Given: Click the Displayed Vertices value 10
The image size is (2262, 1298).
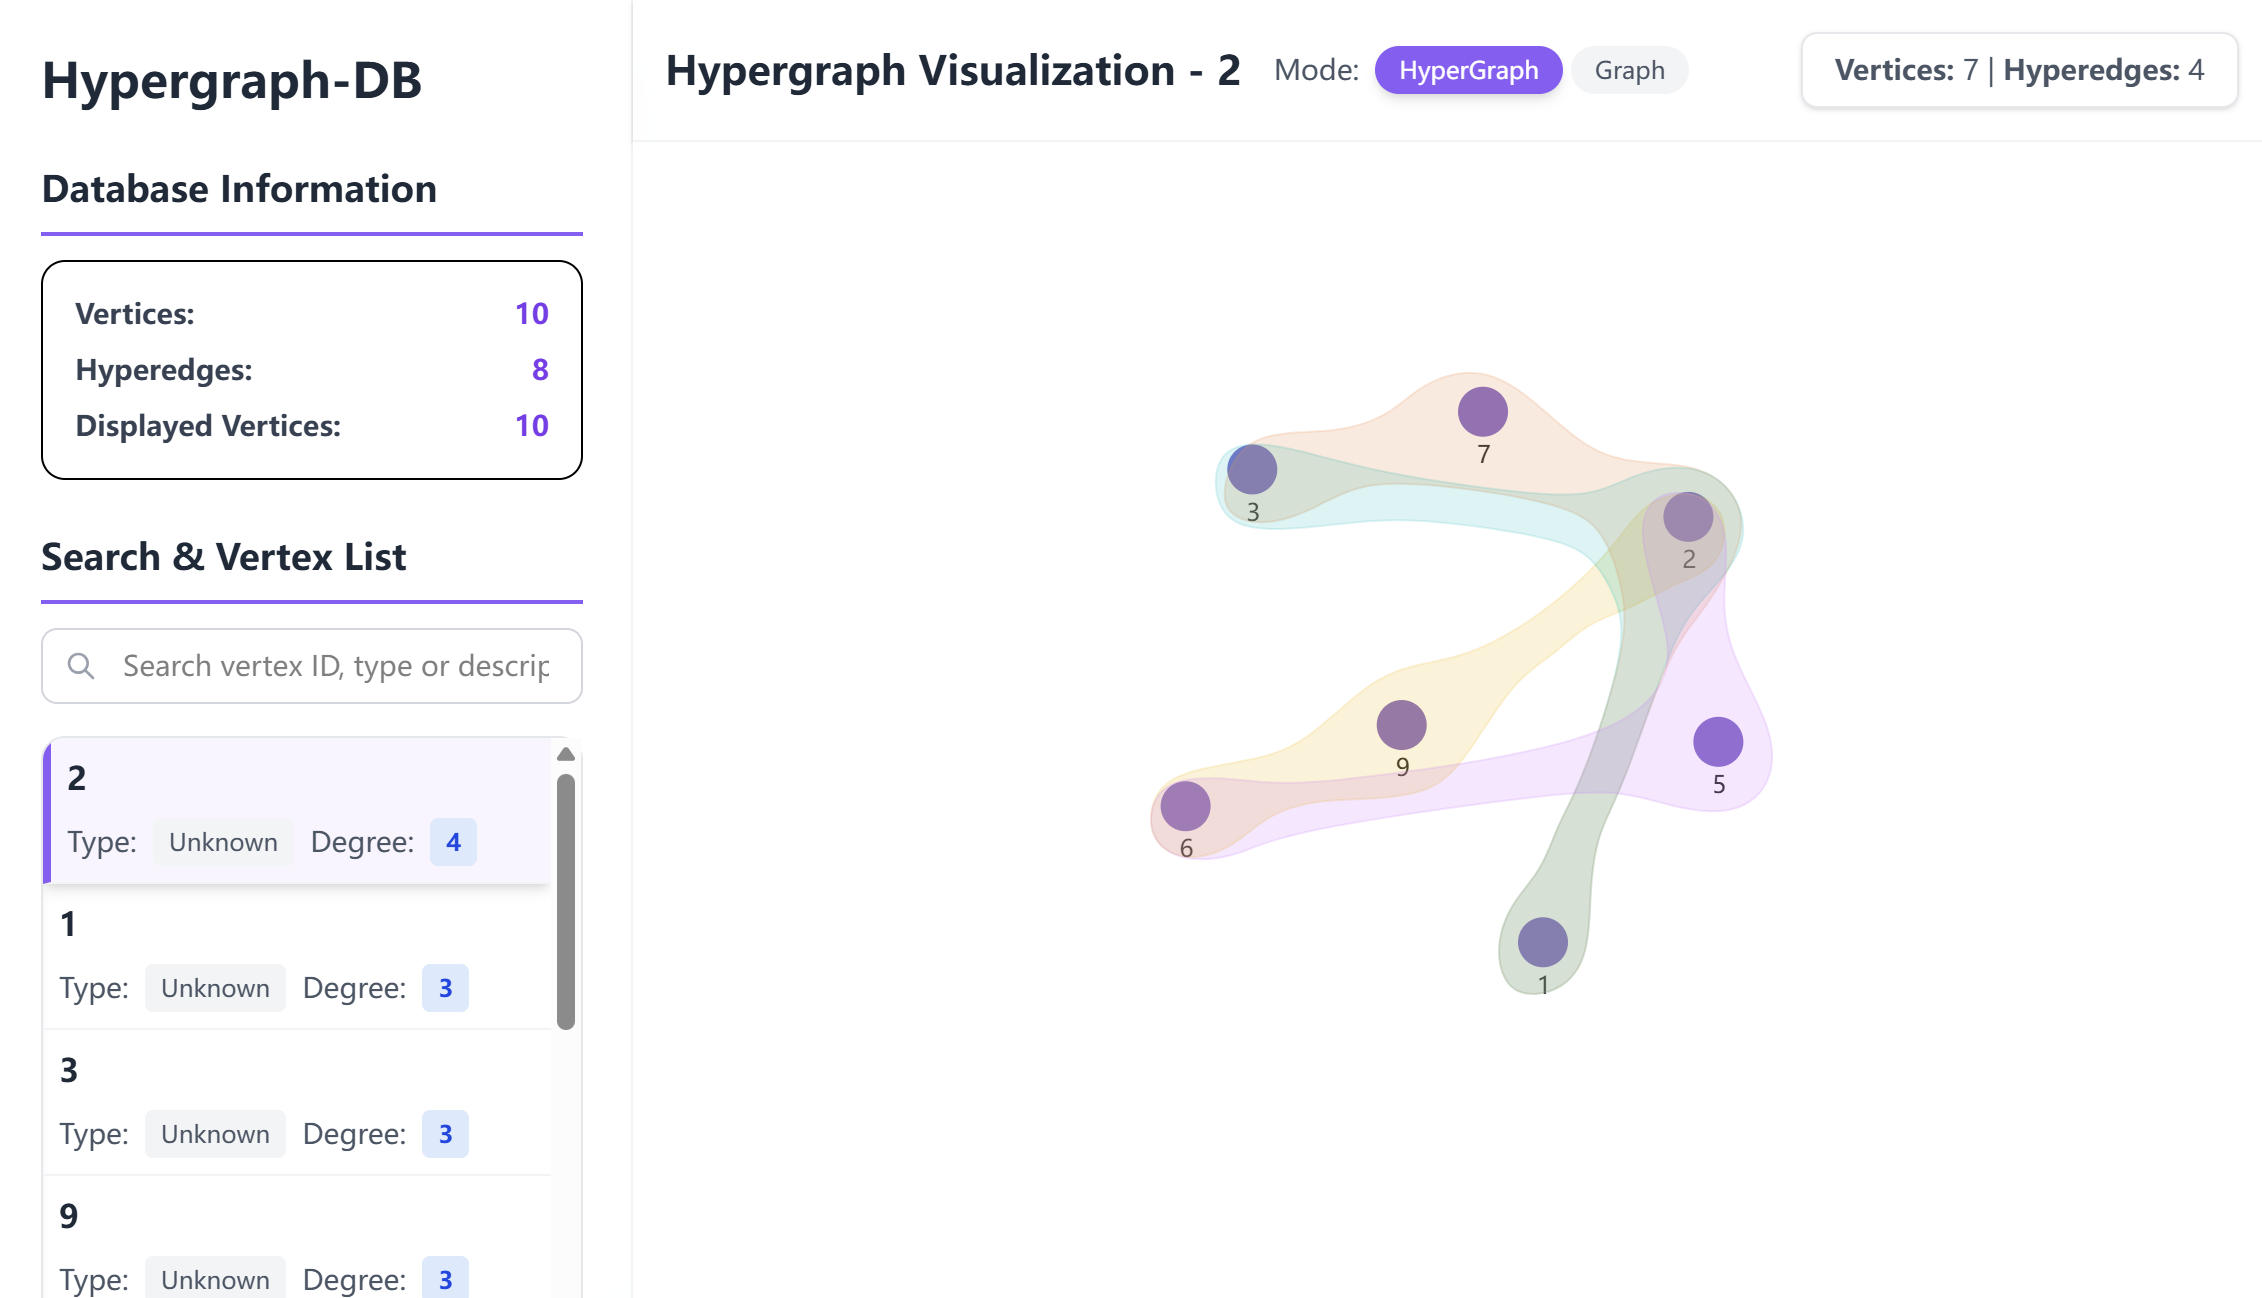Looking at the screenshot, I should coord(532,426).
